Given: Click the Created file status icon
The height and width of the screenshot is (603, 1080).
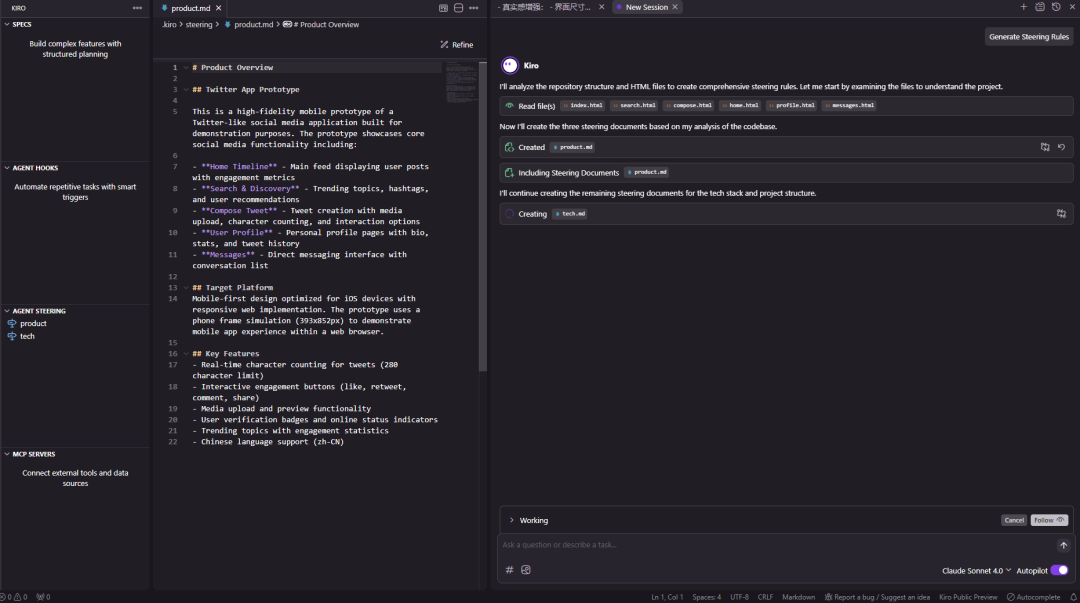Looking at the screenshot, I should pos(510,147).
